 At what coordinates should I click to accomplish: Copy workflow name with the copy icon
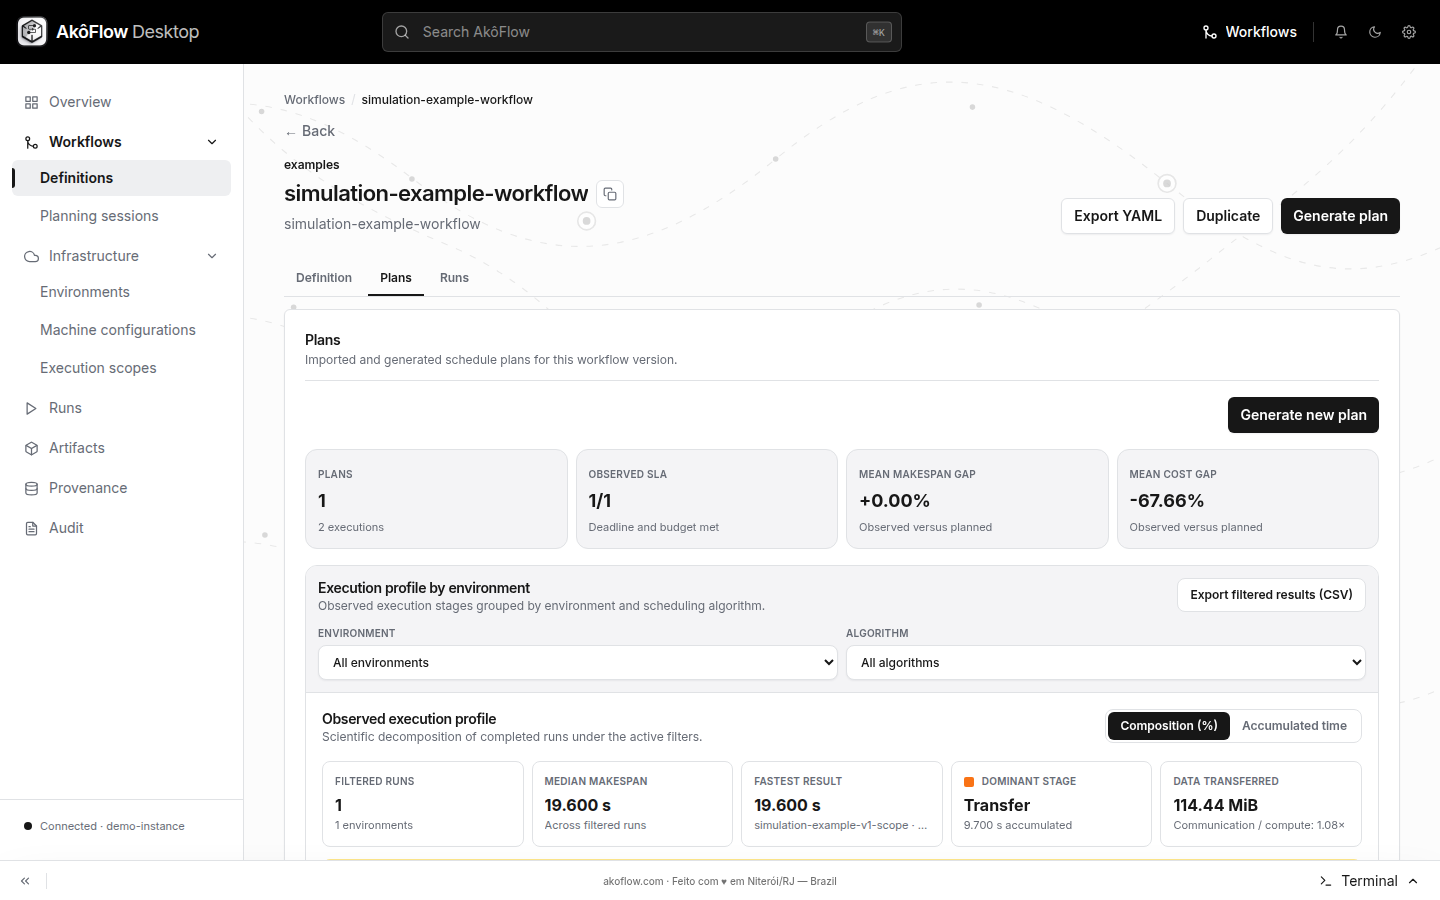coord(610,194)
